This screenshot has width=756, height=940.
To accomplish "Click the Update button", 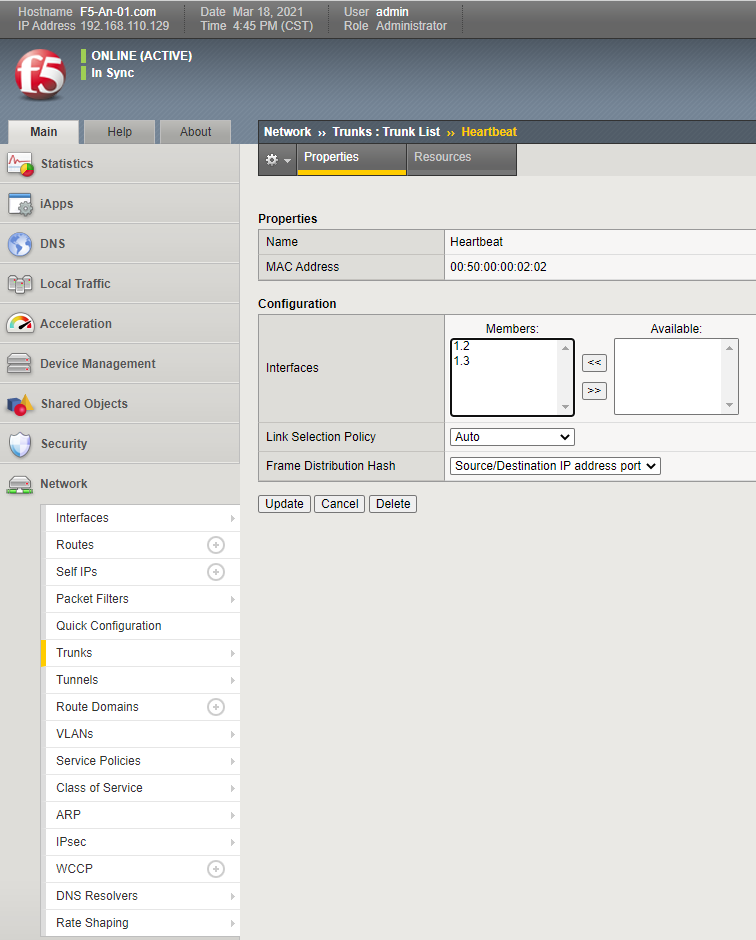I will [284, 504].
